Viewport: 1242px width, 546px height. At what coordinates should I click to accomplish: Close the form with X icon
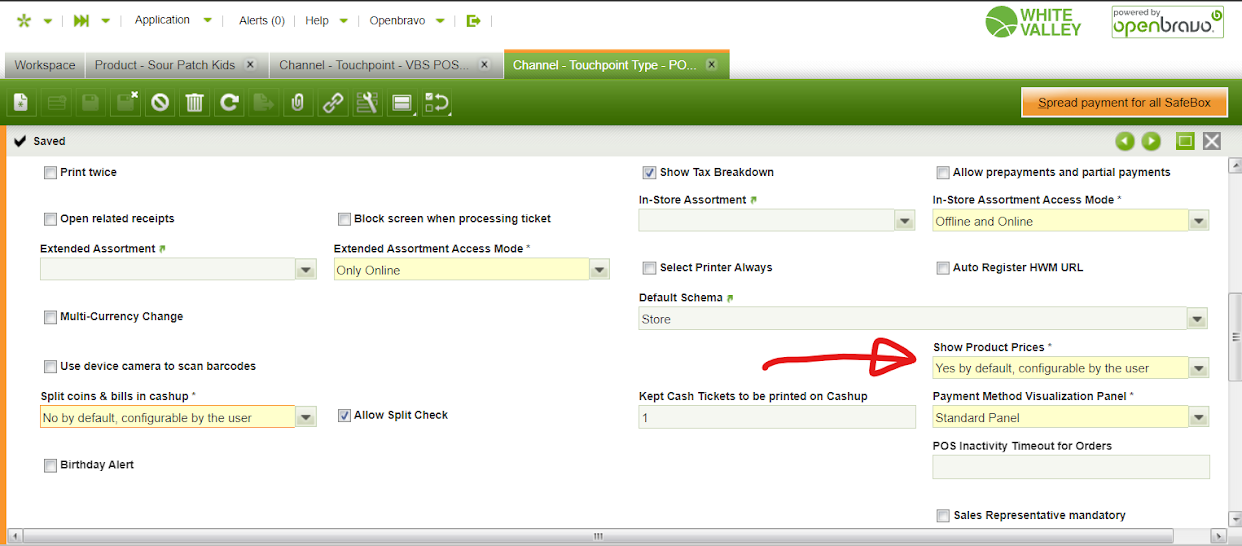pos(1212,141)
